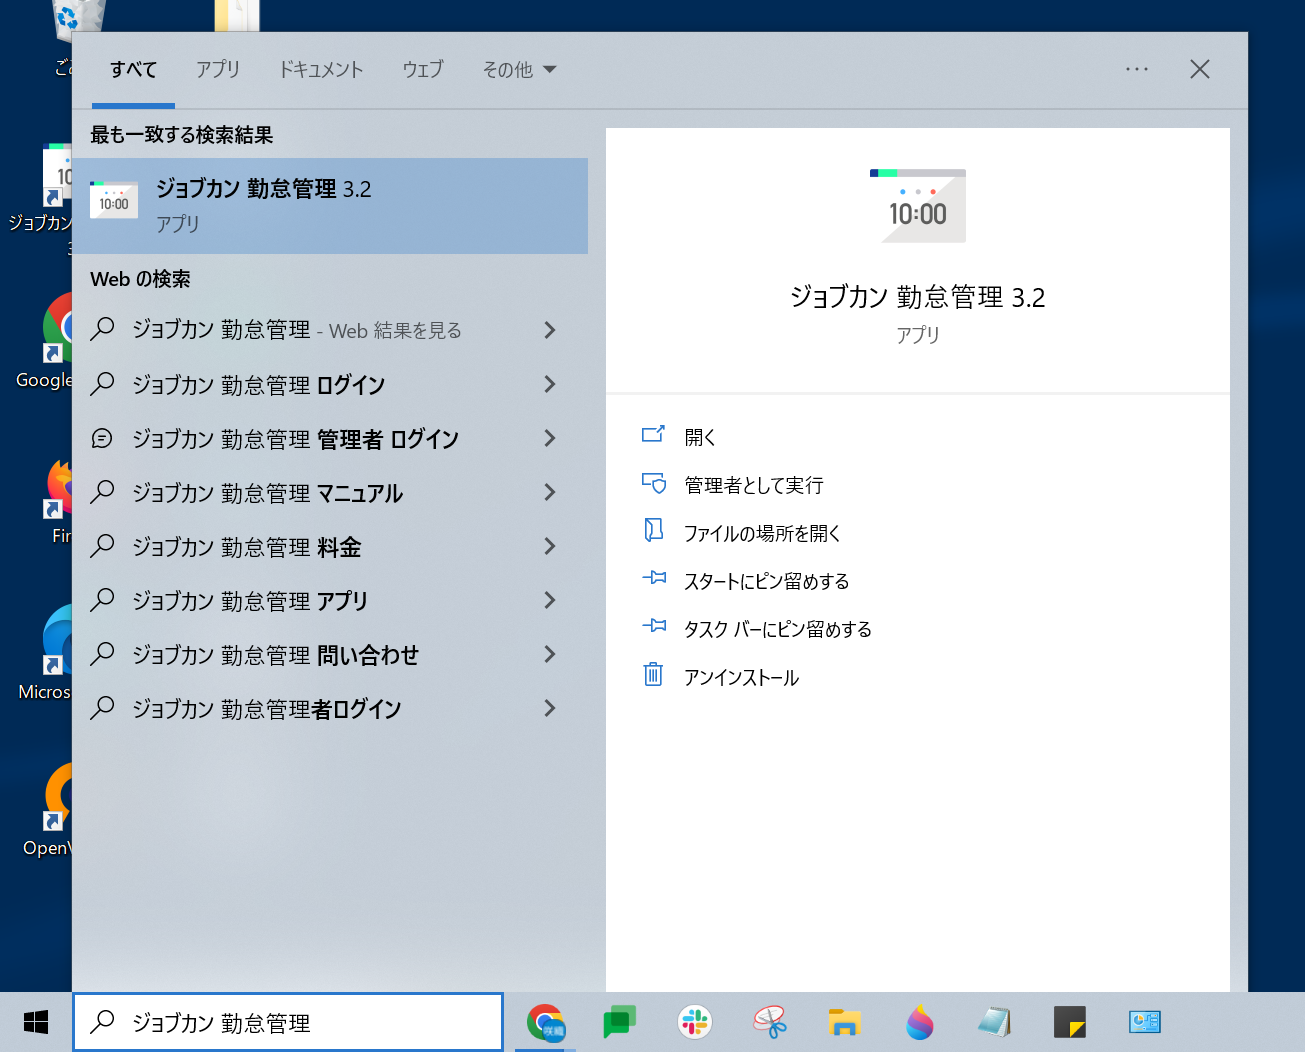Click the large ジョブカン app icon in preview pane
This screenshot has width=1305, height=1052.
918,205
